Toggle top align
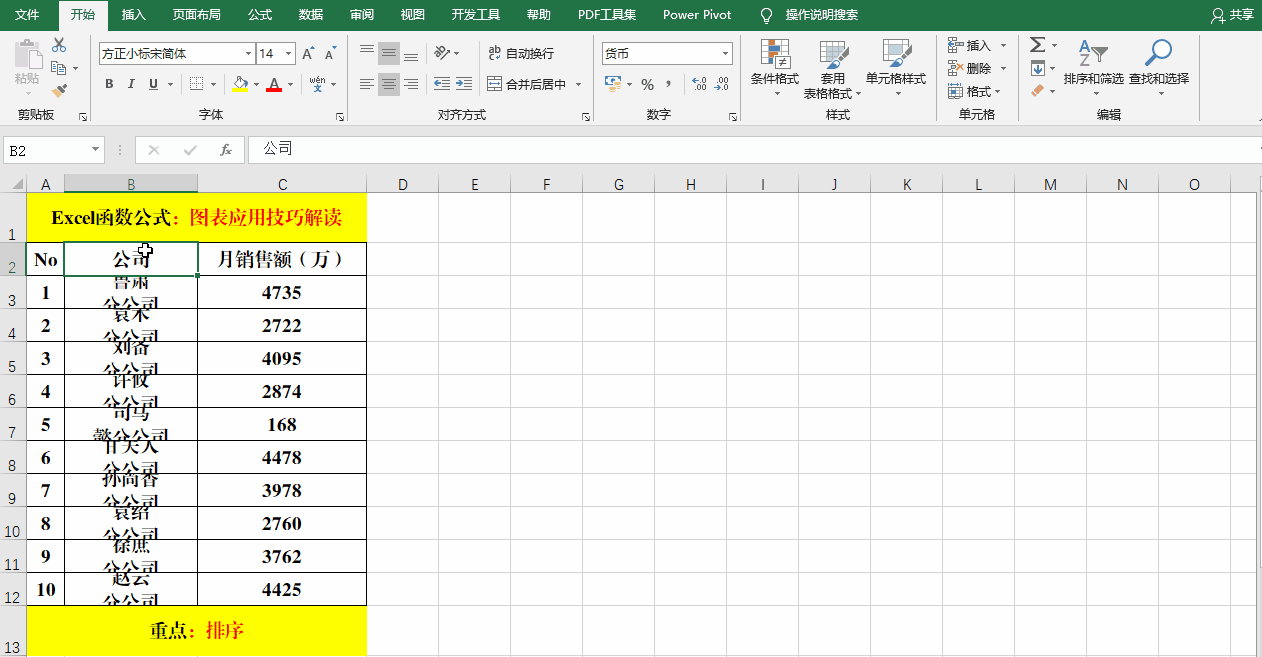The width and height of the screenshot is (1262, 657). (367, 52)
